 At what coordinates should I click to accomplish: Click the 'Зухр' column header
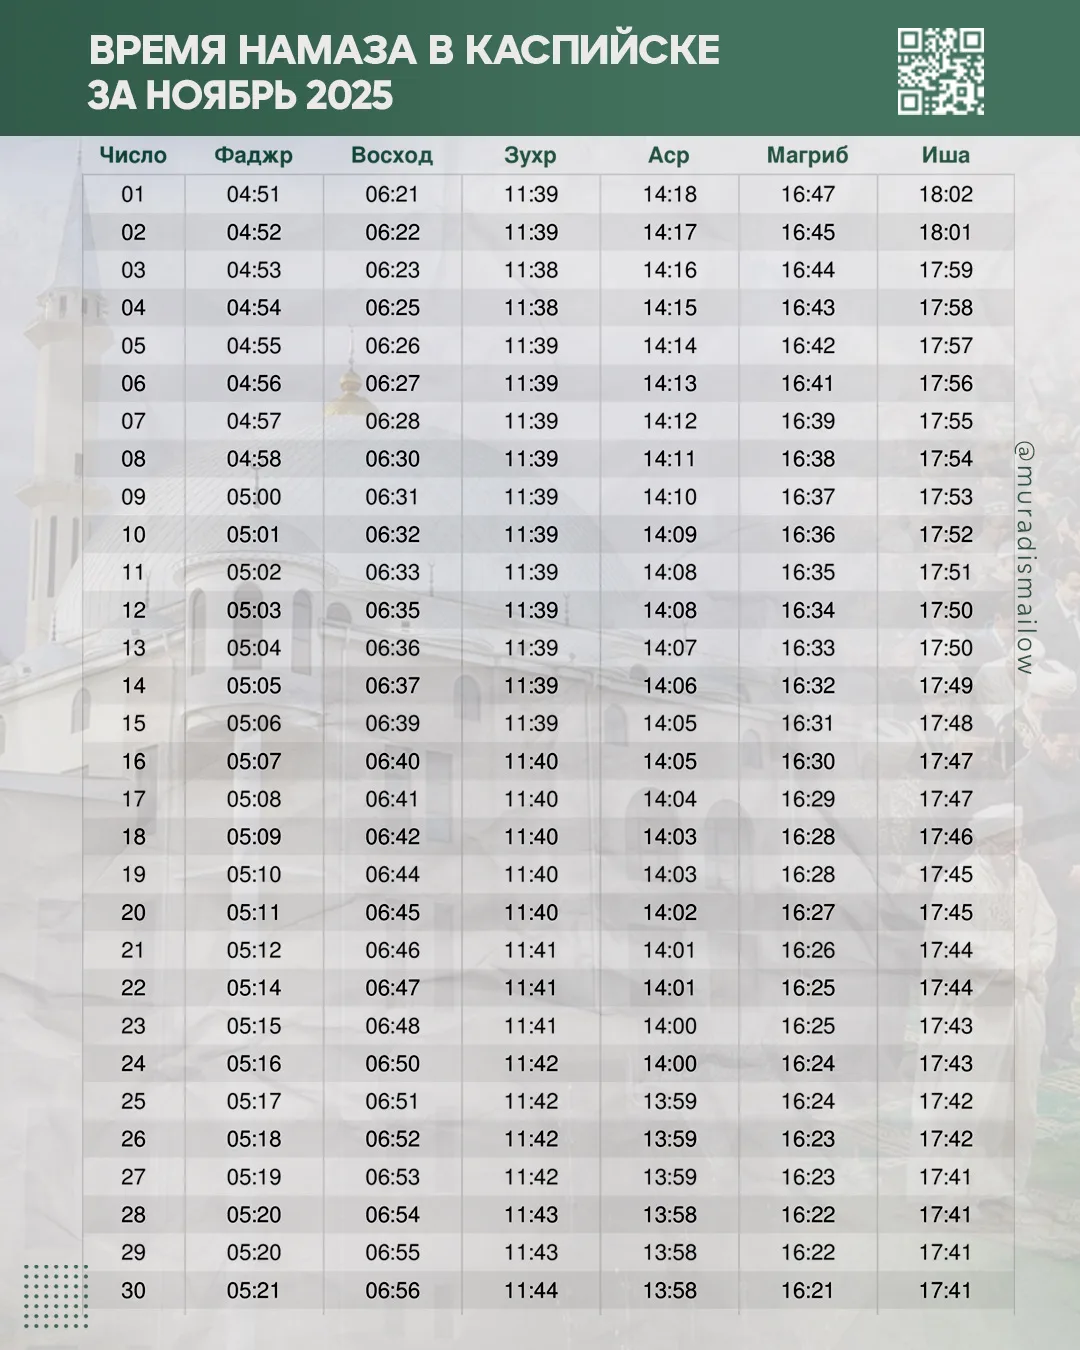coord(530,156)
